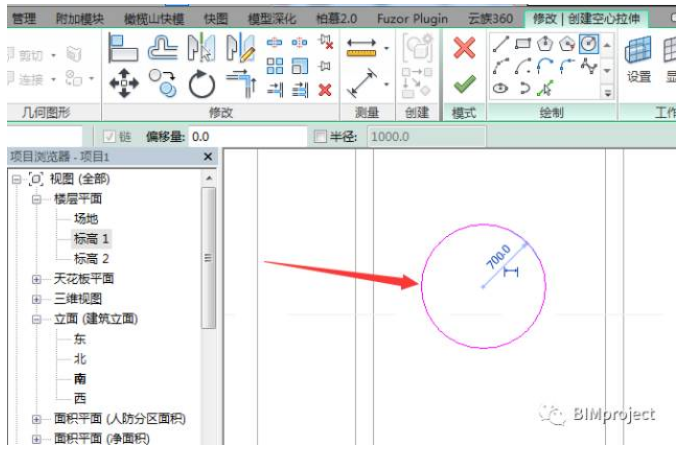
Task: Open the 云族360 ribbon tab
Action: tap(490, 19)
